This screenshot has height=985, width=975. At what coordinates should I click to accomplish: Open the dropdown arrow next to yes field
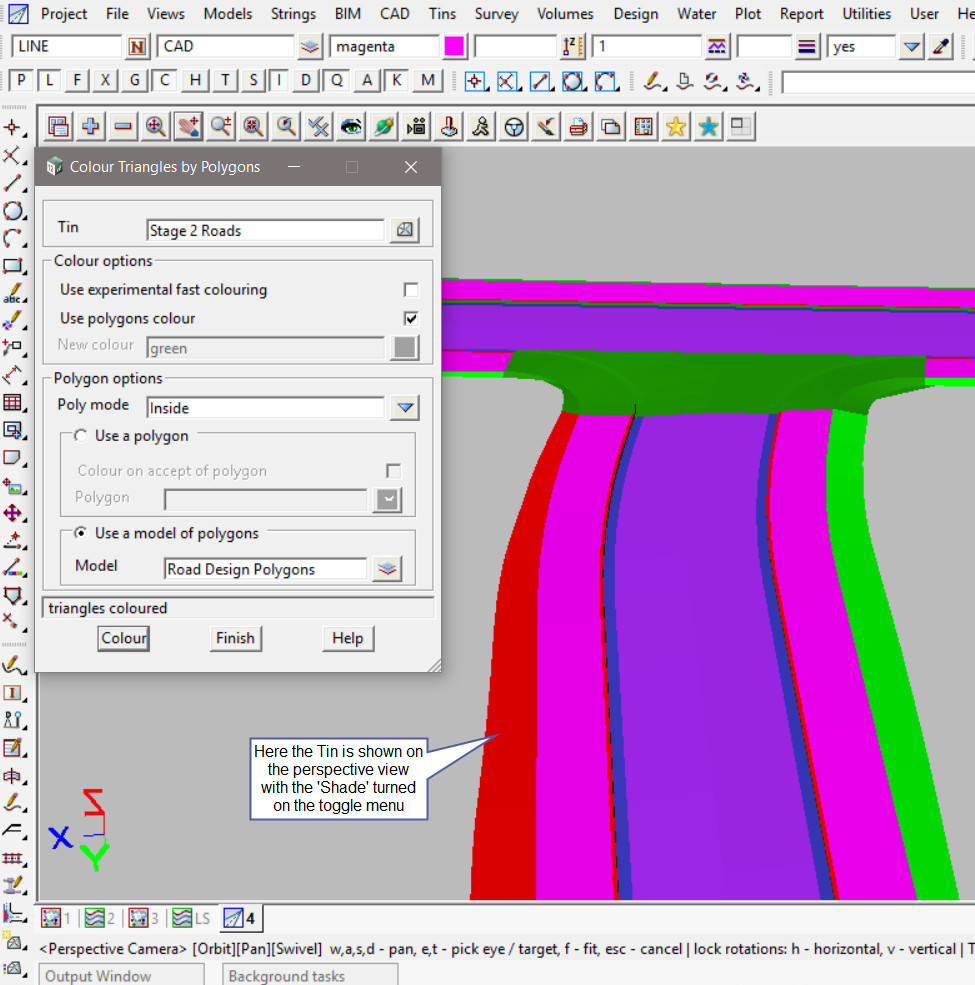911,47
